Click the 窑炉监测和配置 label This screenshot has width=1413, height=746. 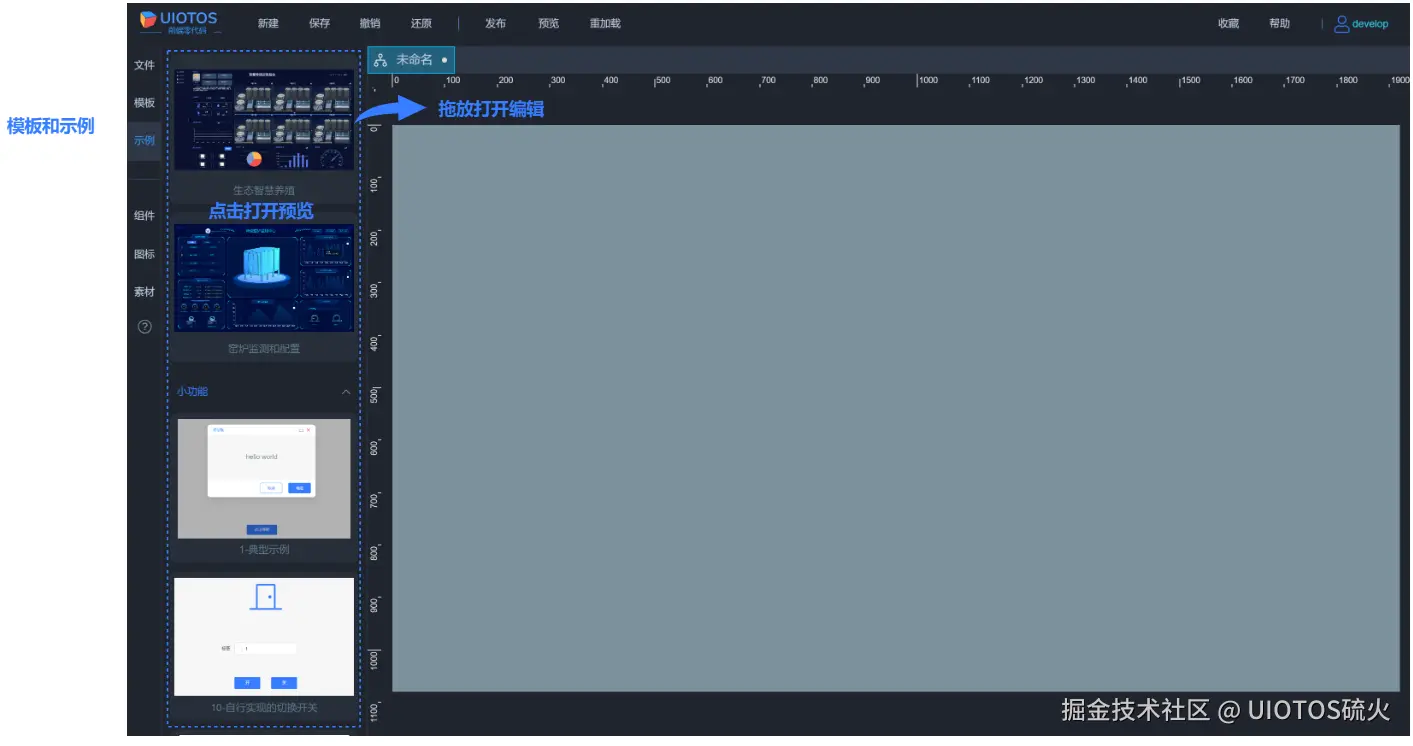264,349
